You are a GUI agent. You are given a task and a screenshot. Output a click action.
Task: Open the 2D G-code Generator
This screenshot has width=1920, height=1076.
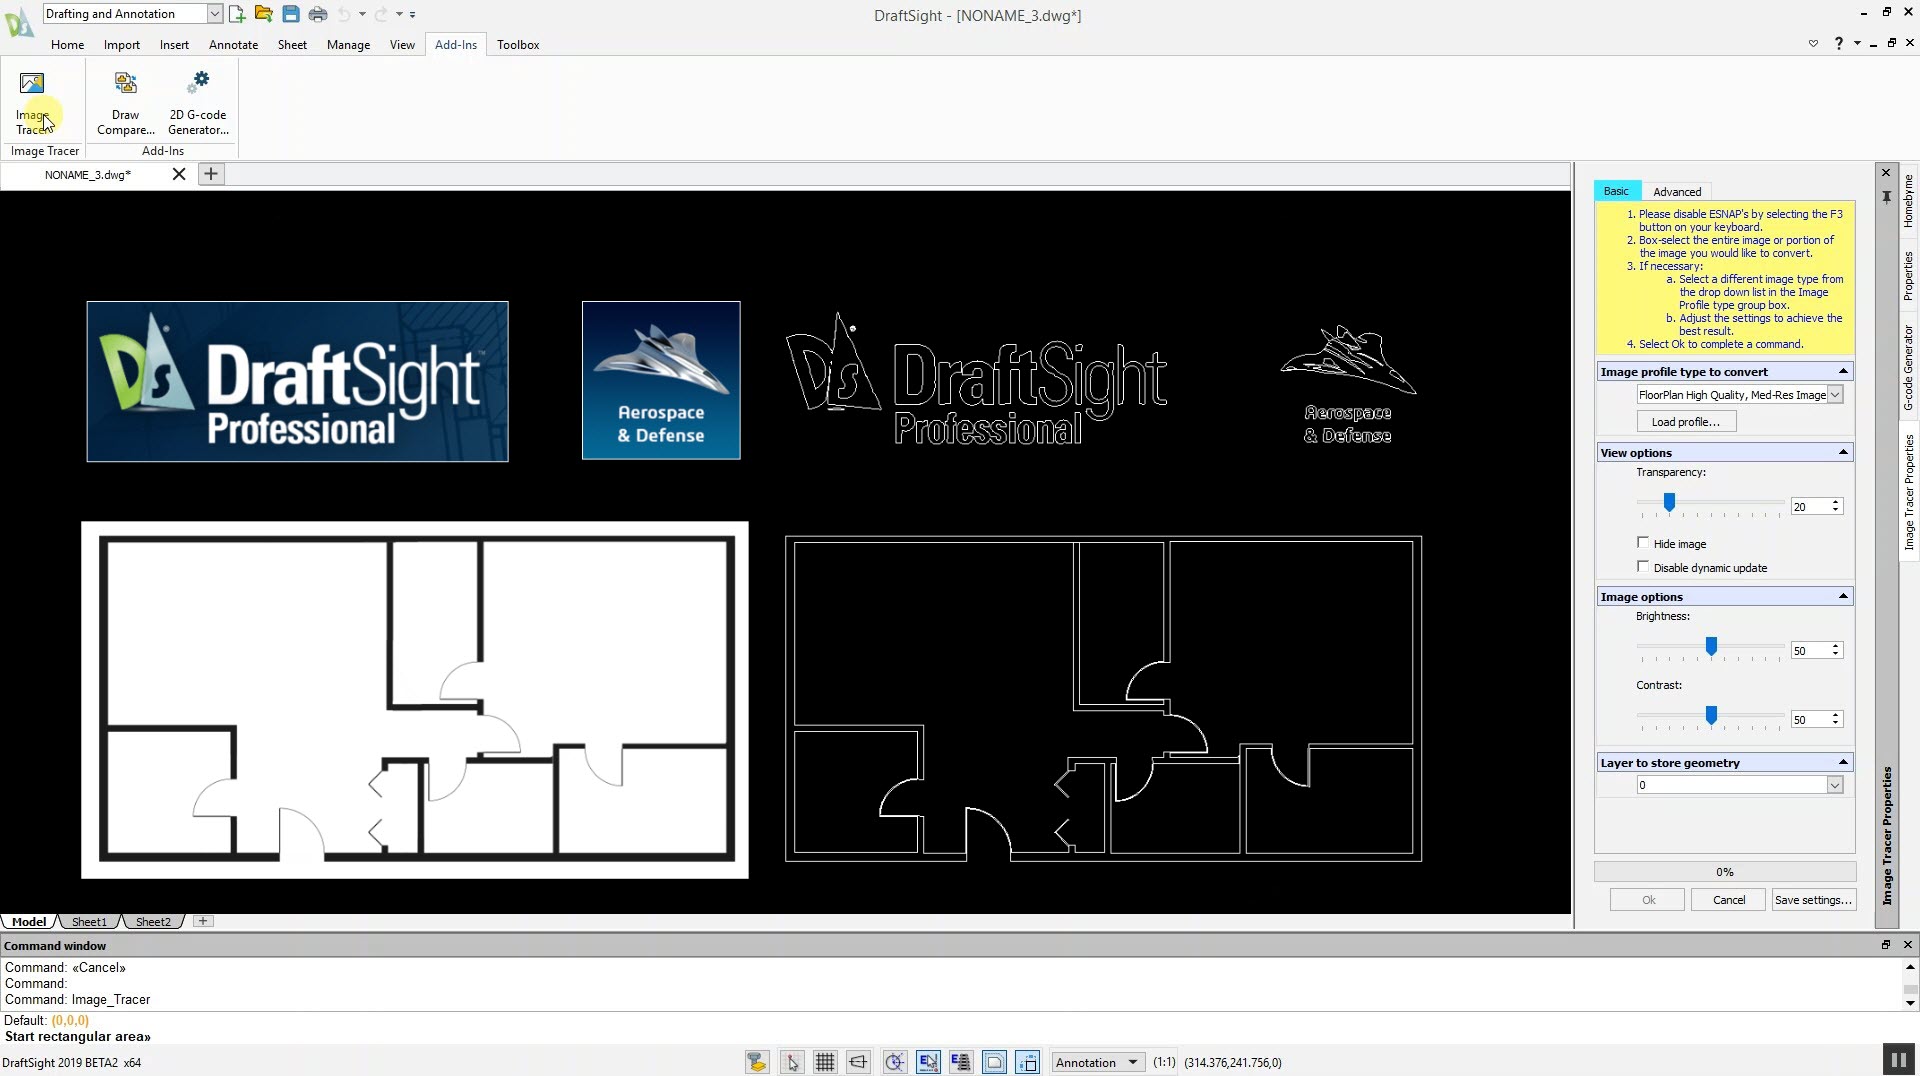[x=197, y=100]
